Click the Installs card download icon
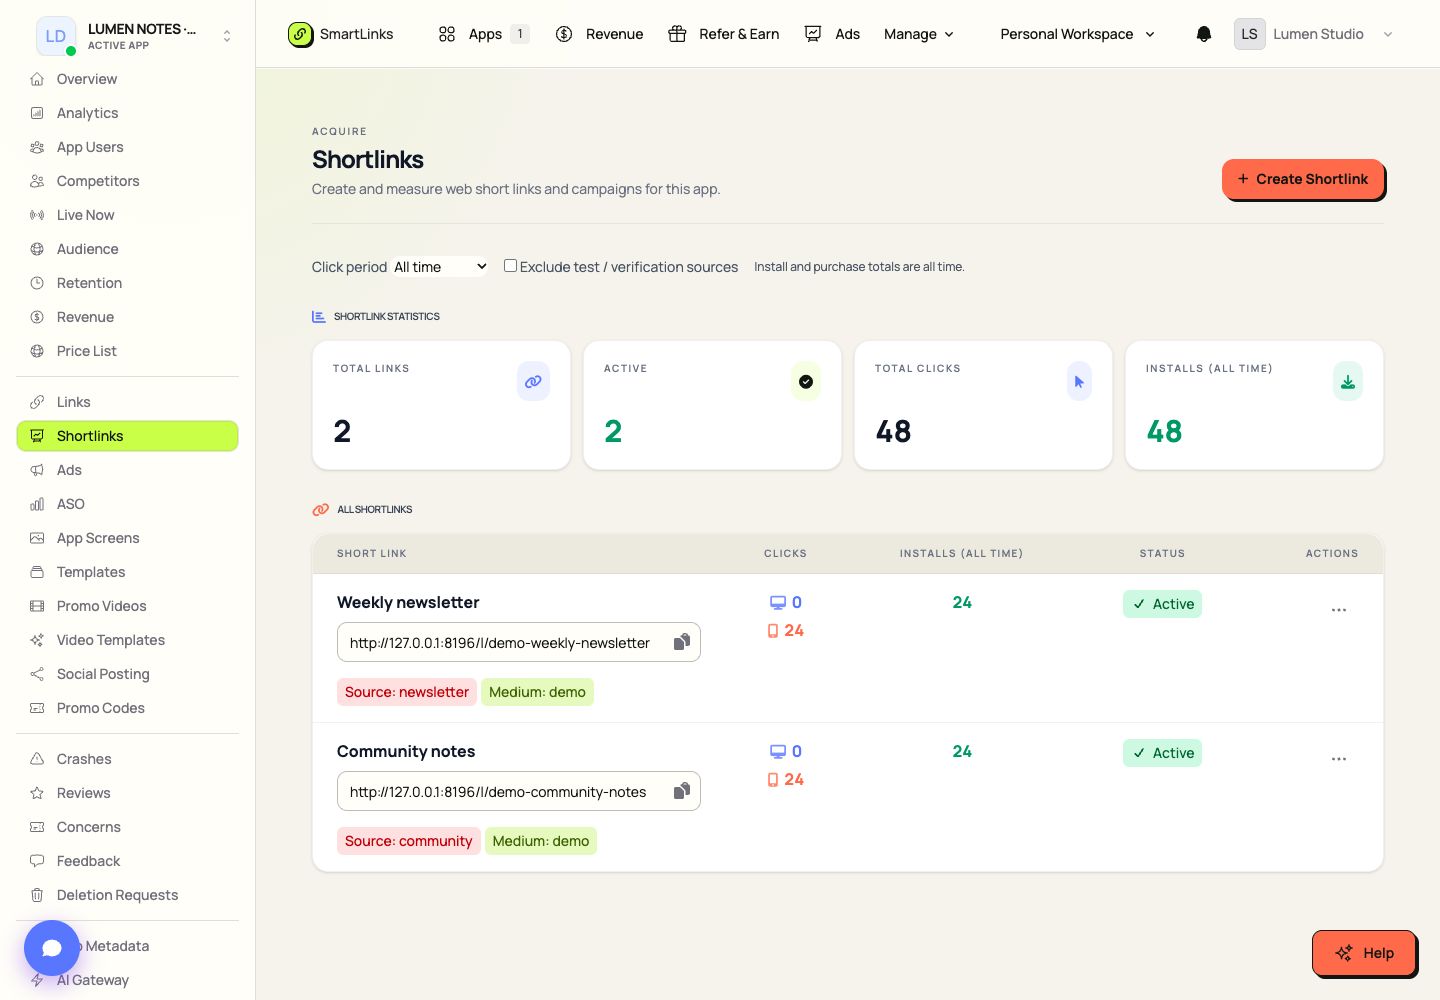1440x1000 pixels. tap(1348, 381)
